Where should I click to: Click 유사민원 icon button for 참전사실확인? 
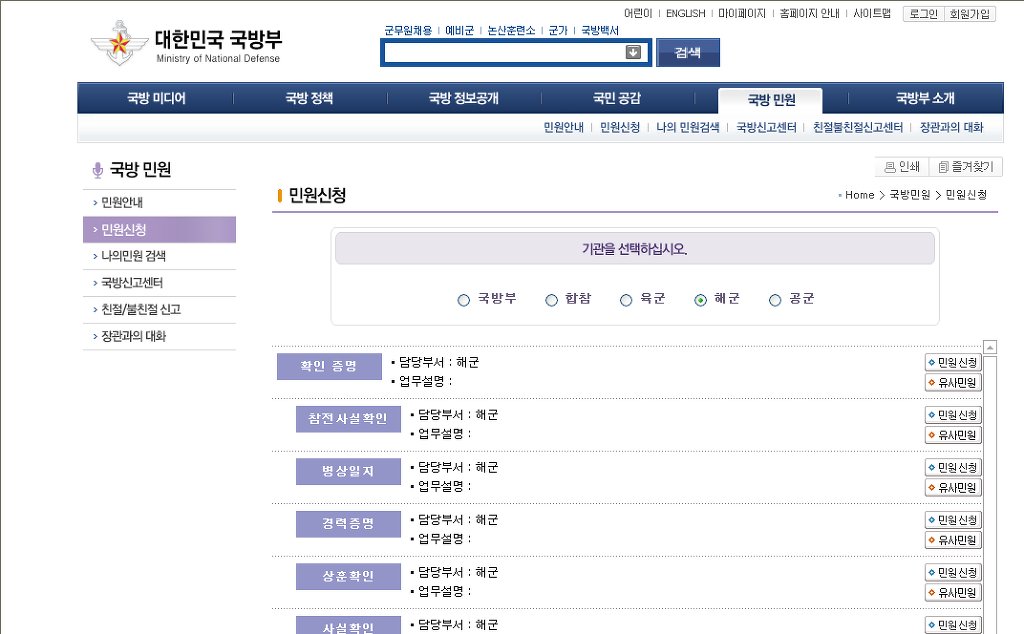click(x=953, y=435)
